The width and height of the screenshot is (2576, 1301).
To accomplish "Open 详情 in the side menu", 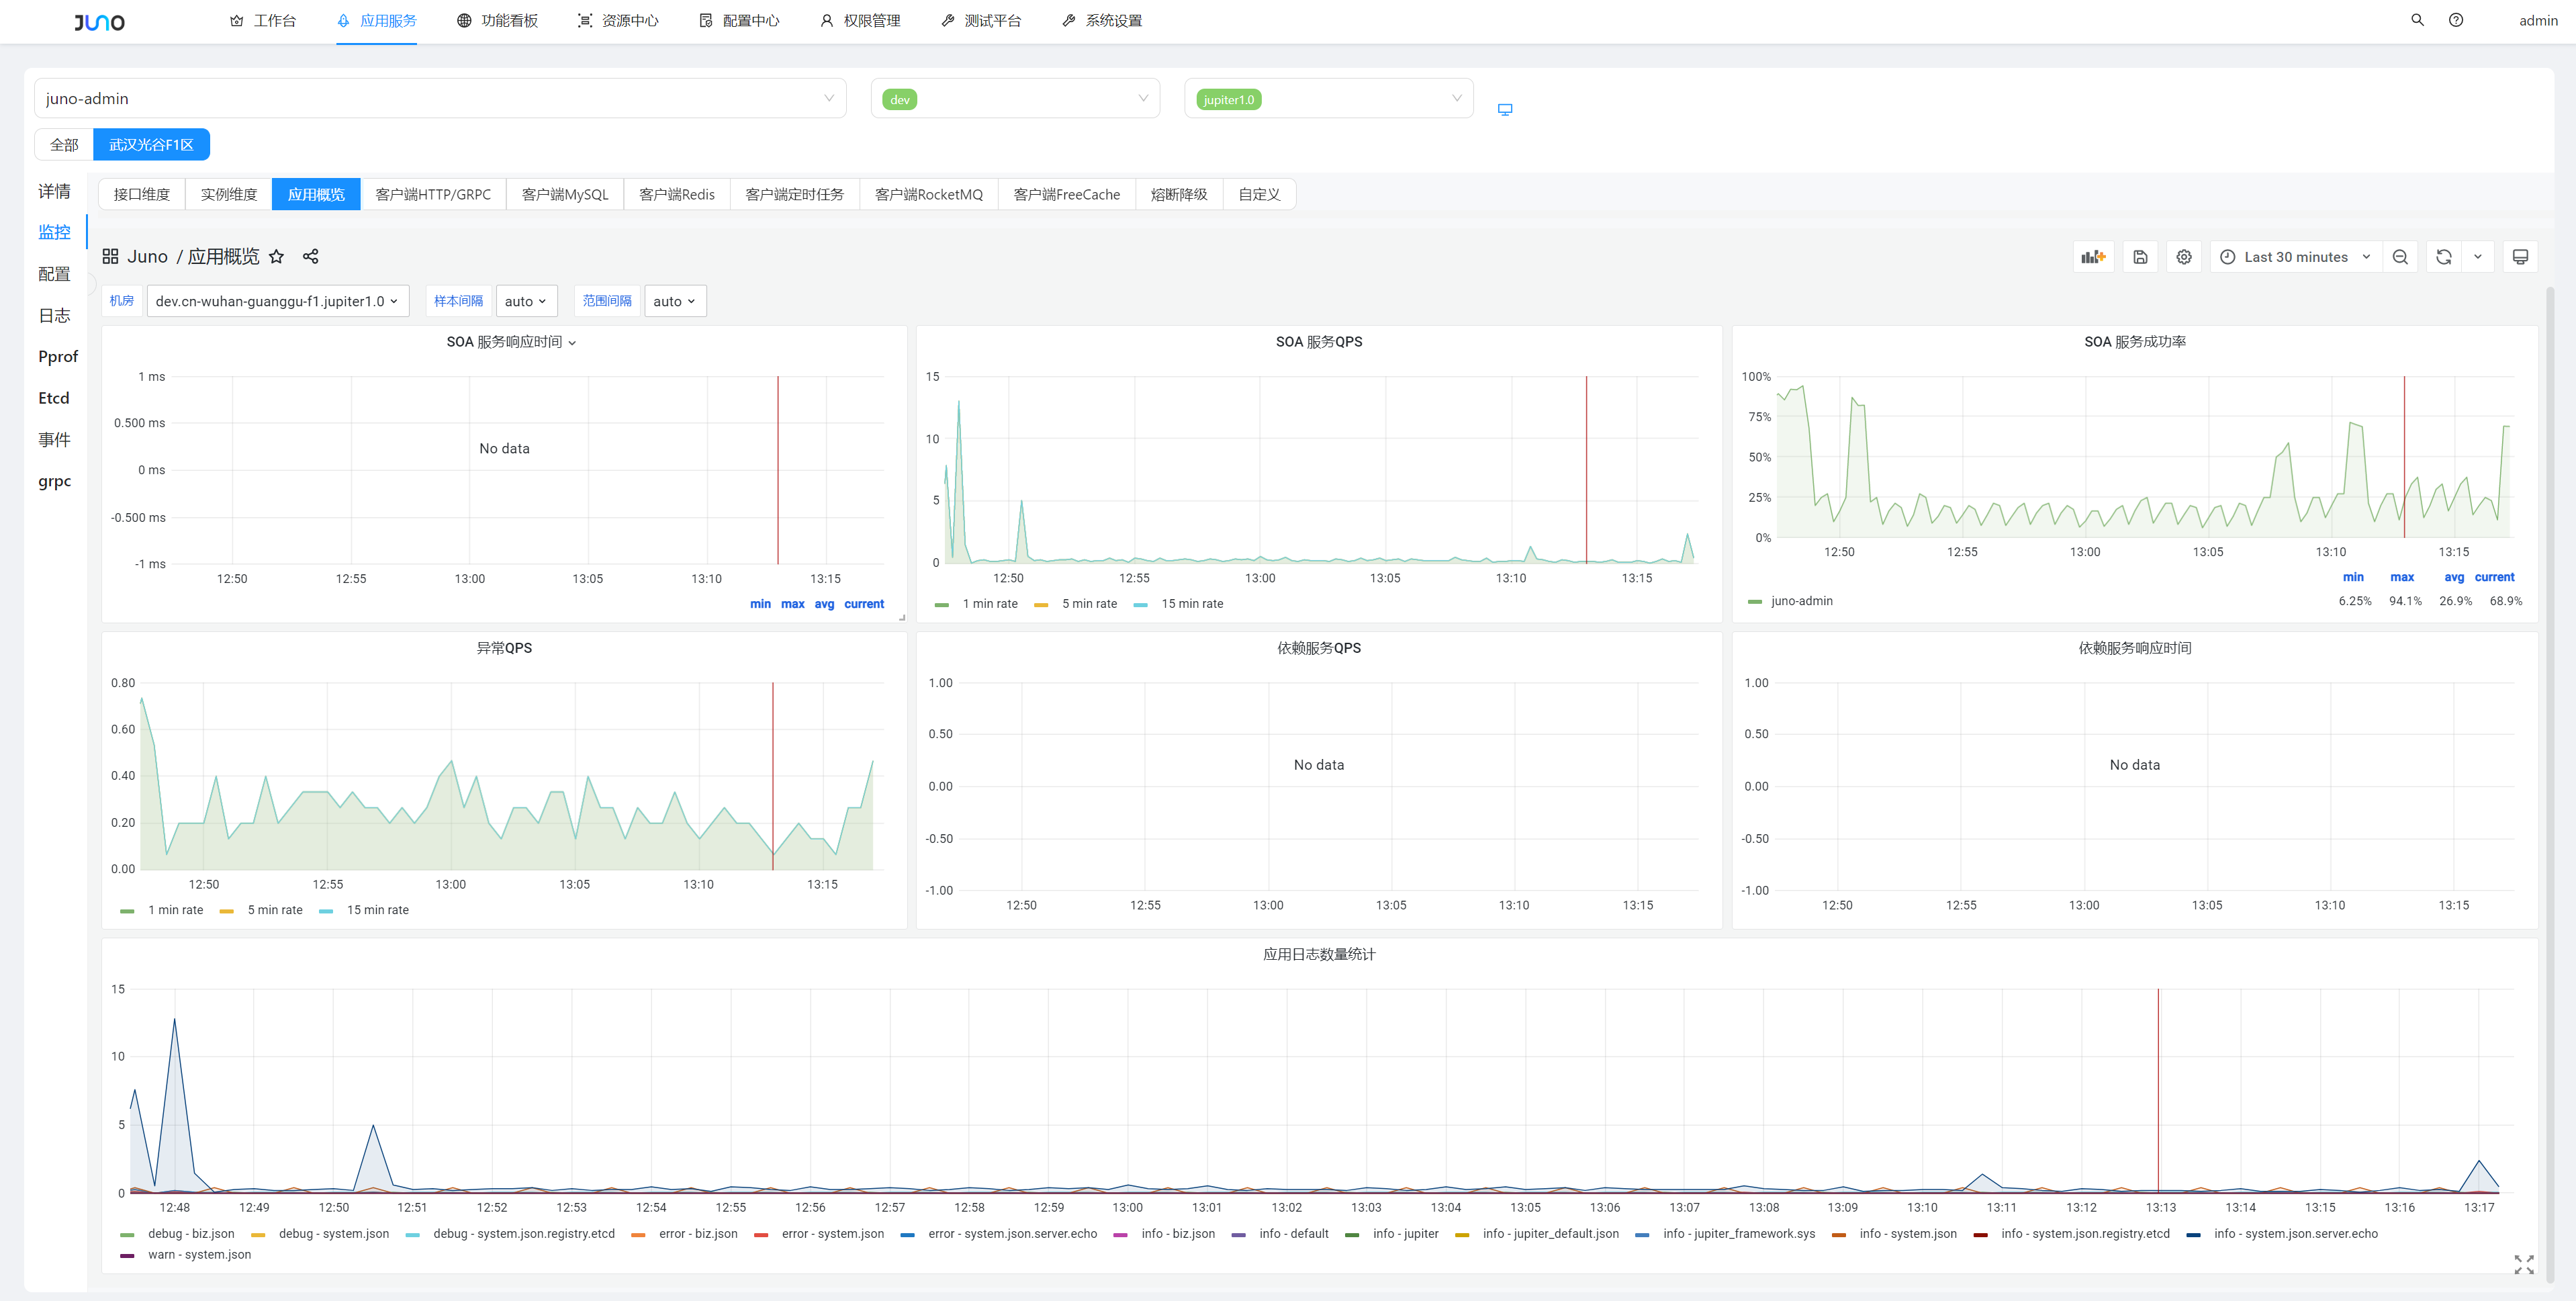I will [x=54, y=191].
